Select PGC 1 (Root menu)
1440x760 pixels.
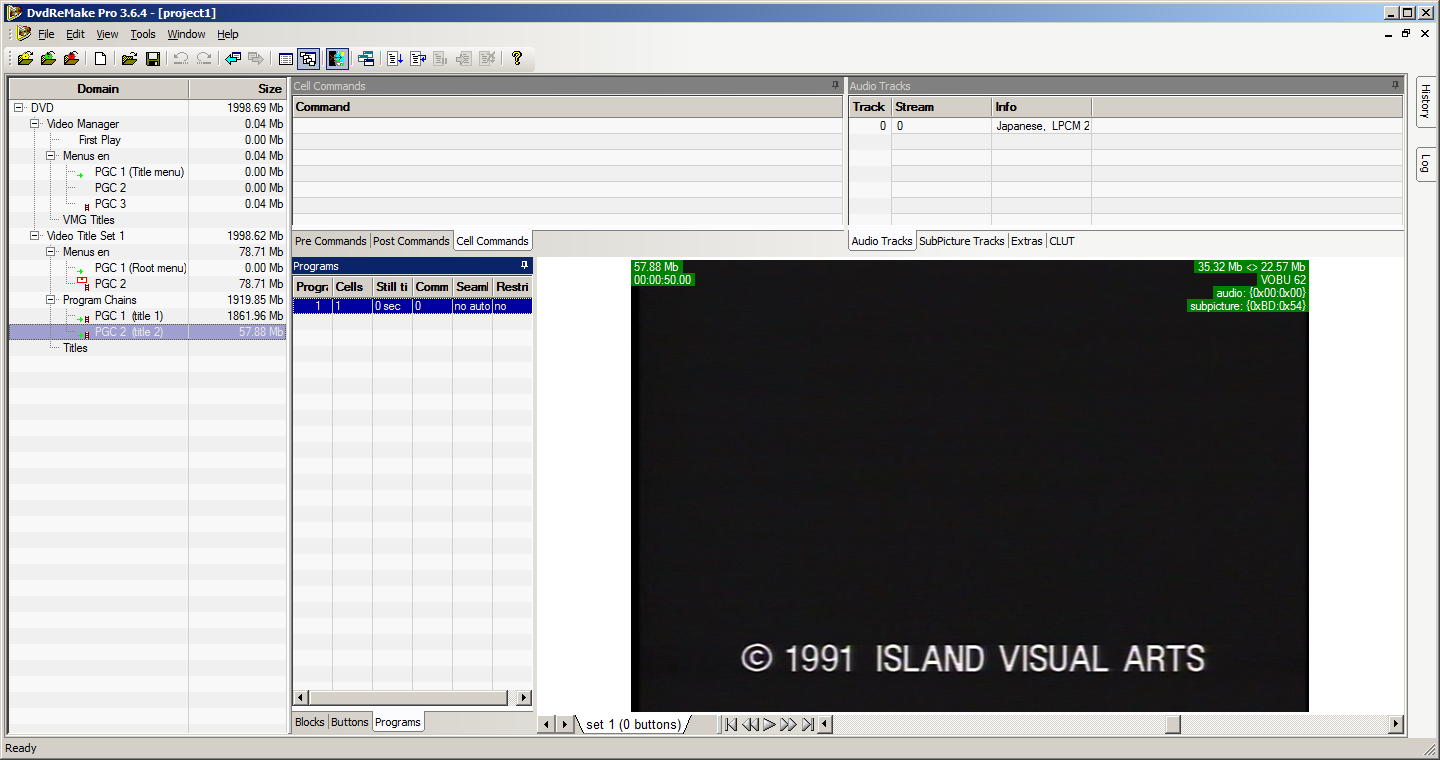[x=141, y=268]
